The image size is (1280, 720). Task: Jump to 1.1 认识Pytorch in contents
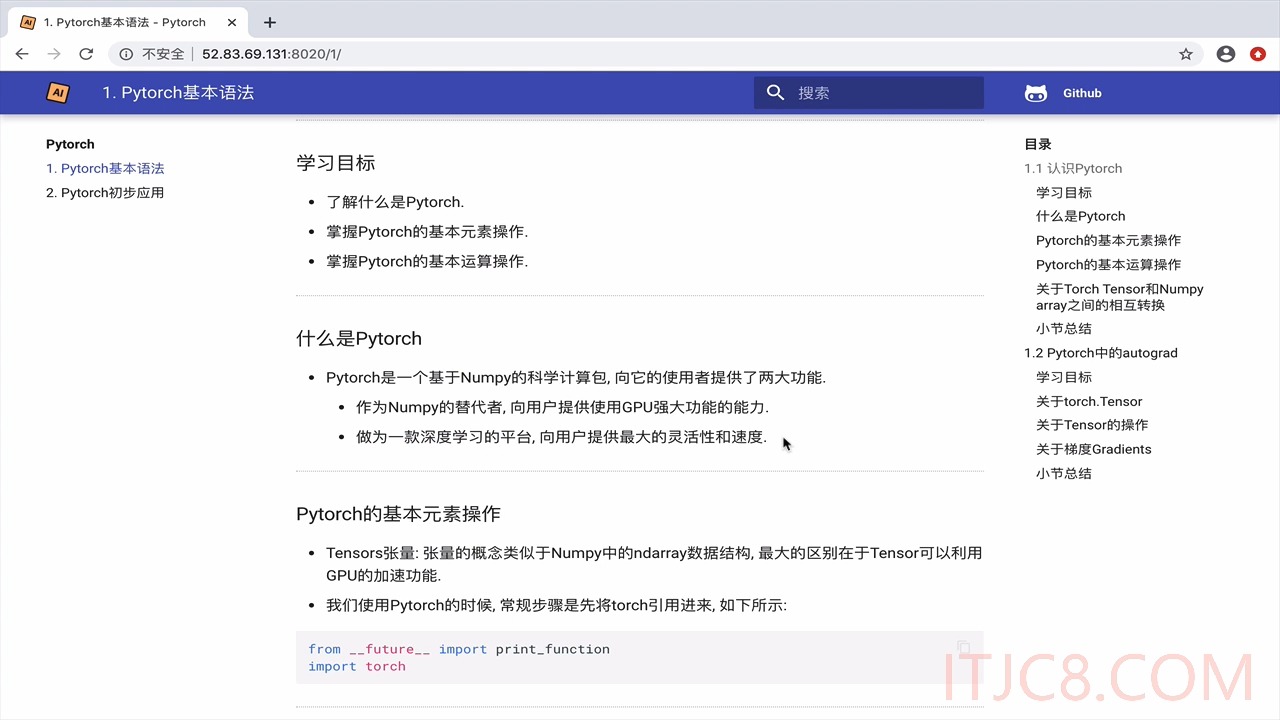(x=1073, y=169)
